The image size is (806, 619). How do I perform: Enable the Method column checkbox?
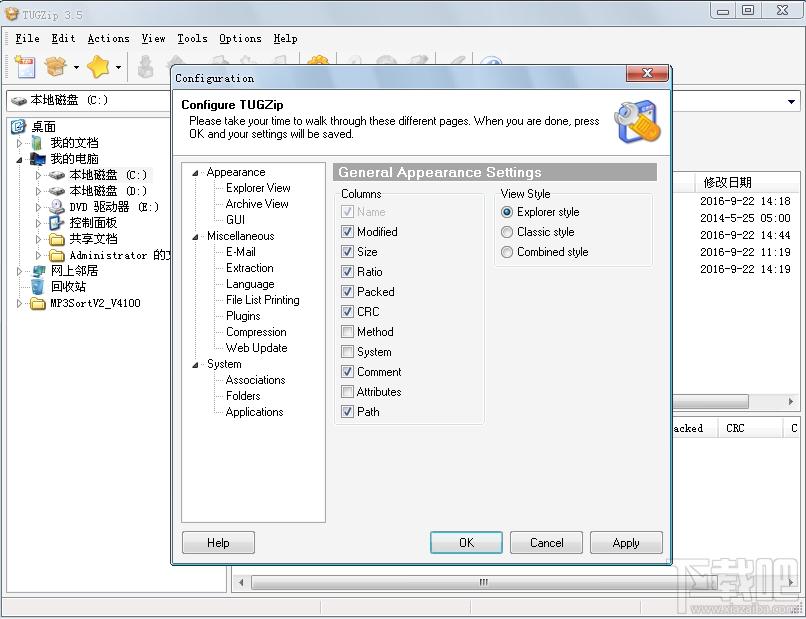click(347, 332)
